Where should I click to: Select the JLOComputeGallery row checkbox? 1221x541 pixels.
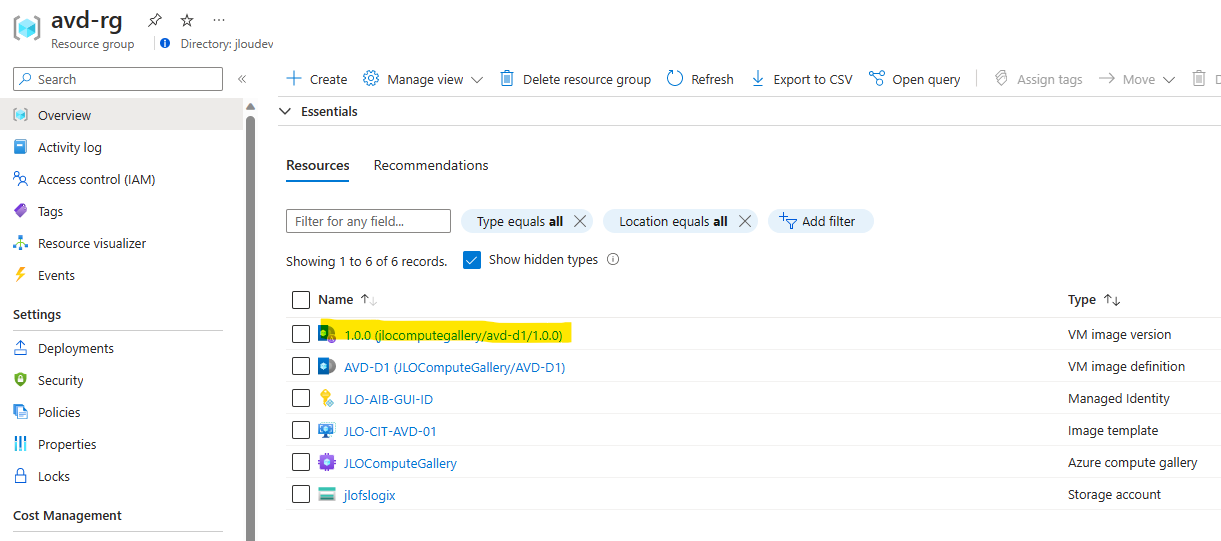pos(301,462)
